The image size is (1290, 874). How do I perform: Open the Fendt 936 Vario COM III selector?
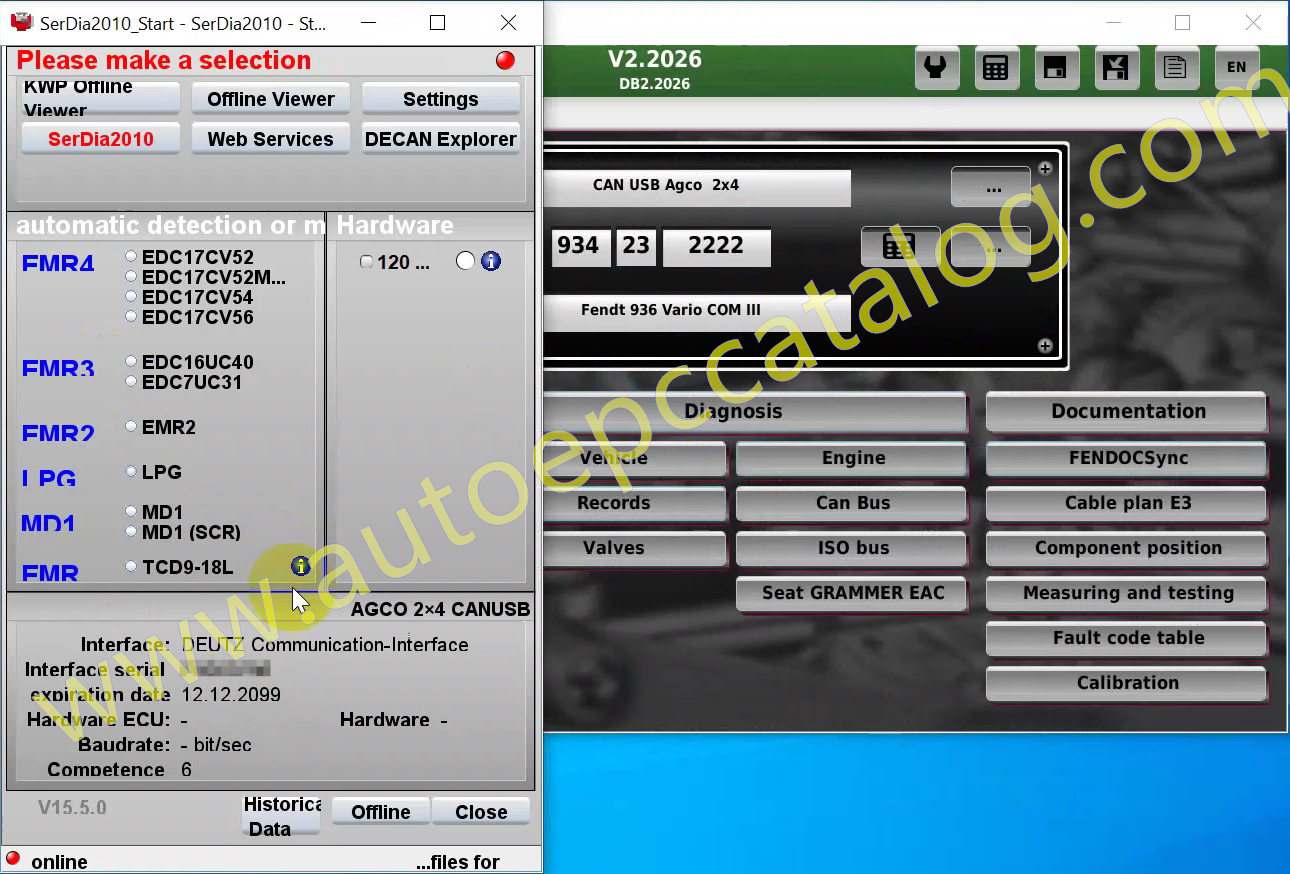click(697, 311)
